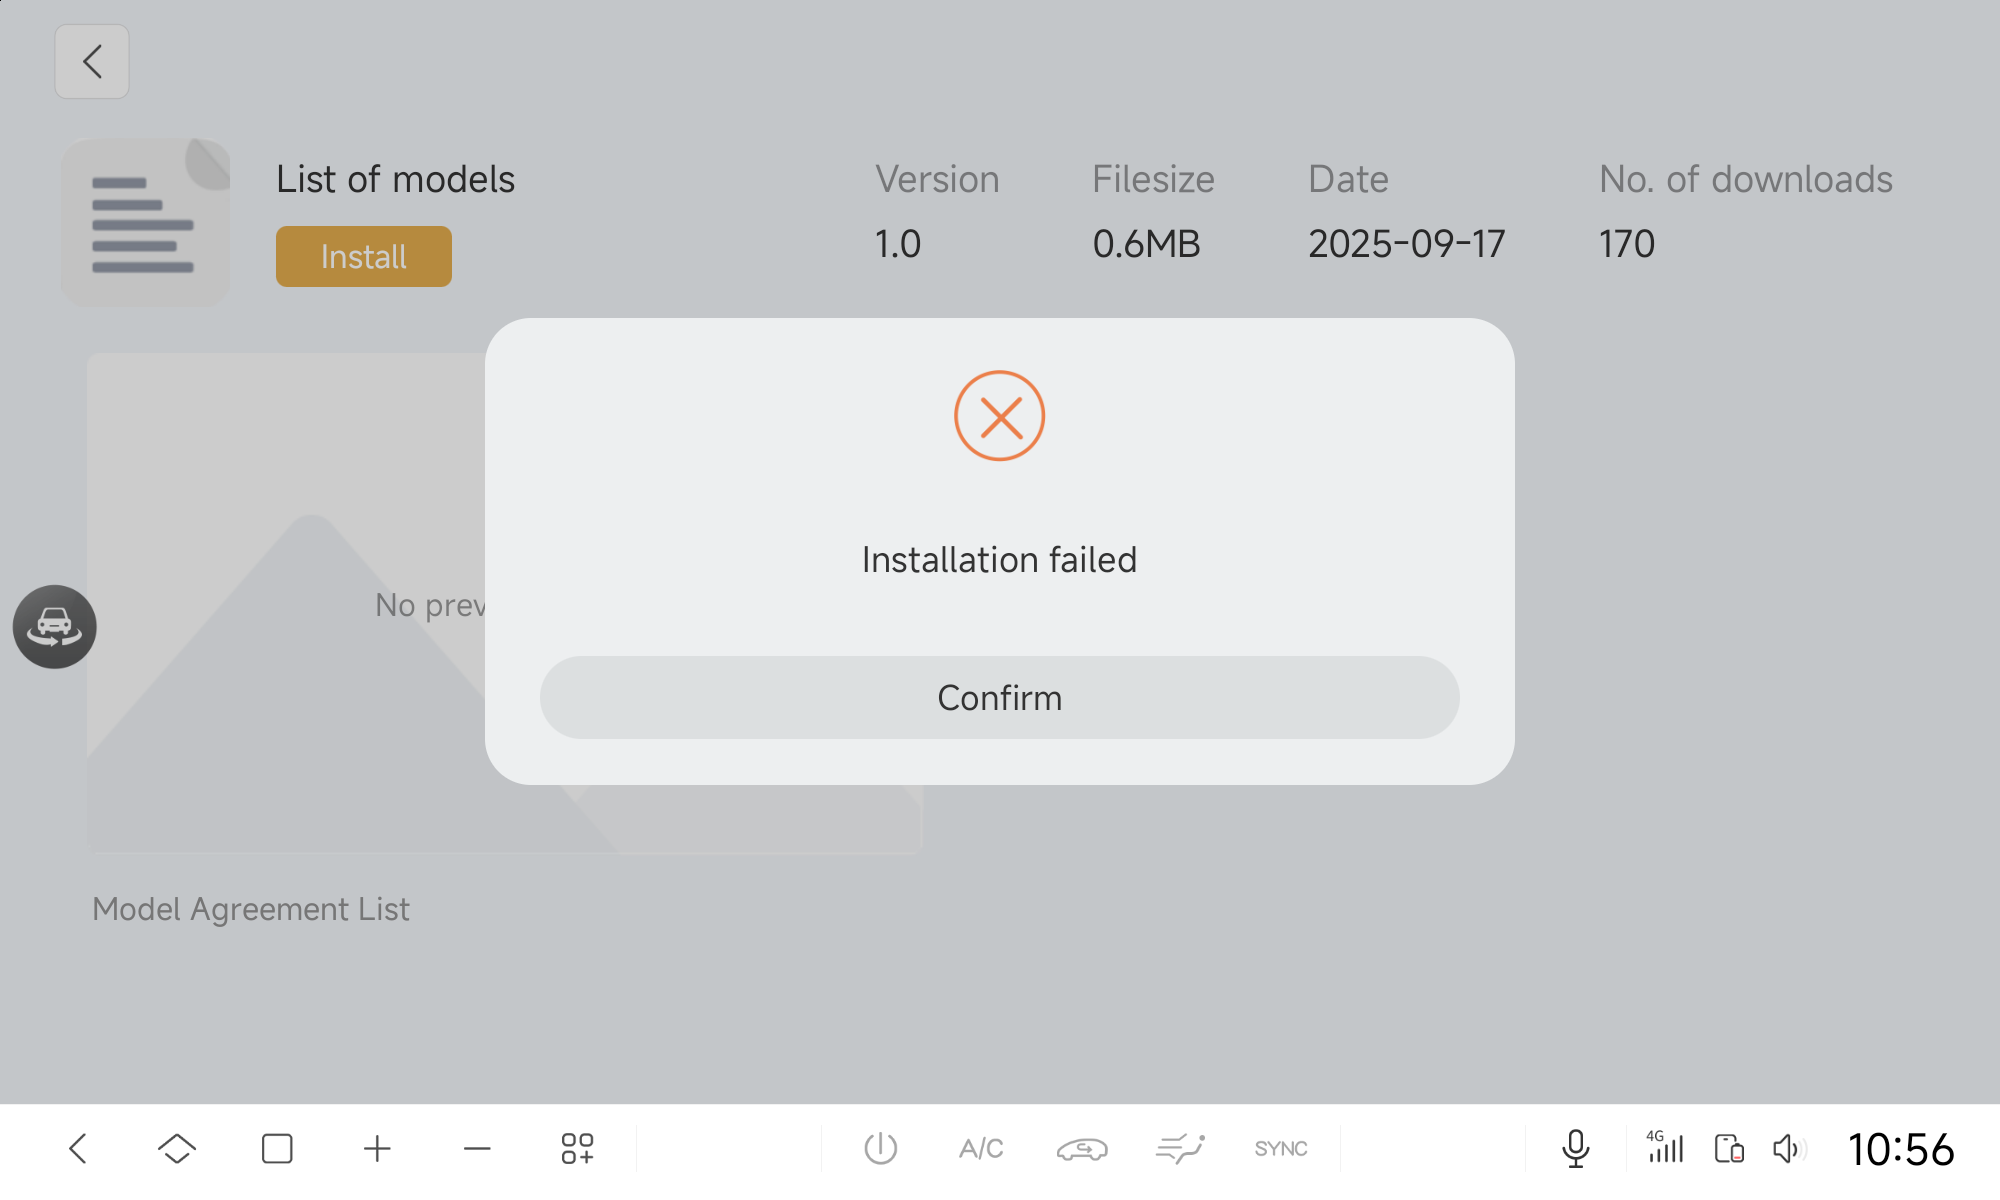Tap the 4G signal strength indicator
Viewport: 2000px width, 1200px height.
point(1665,1147)
